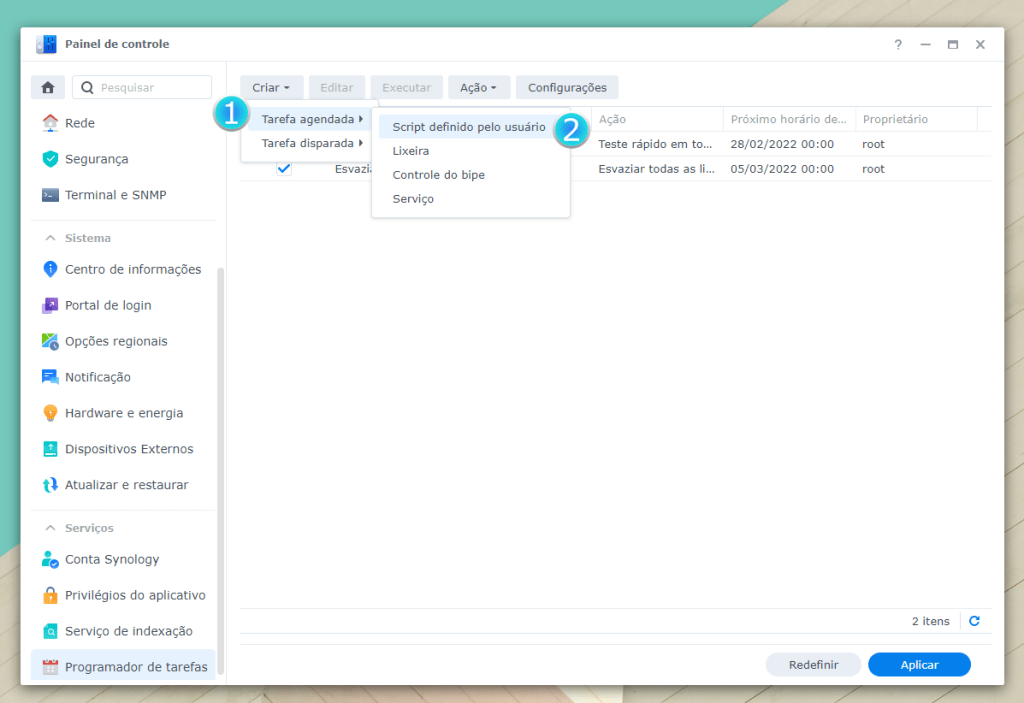Open the Criar dropdown button
This screenshot has width=1024, height=703.
271,88
